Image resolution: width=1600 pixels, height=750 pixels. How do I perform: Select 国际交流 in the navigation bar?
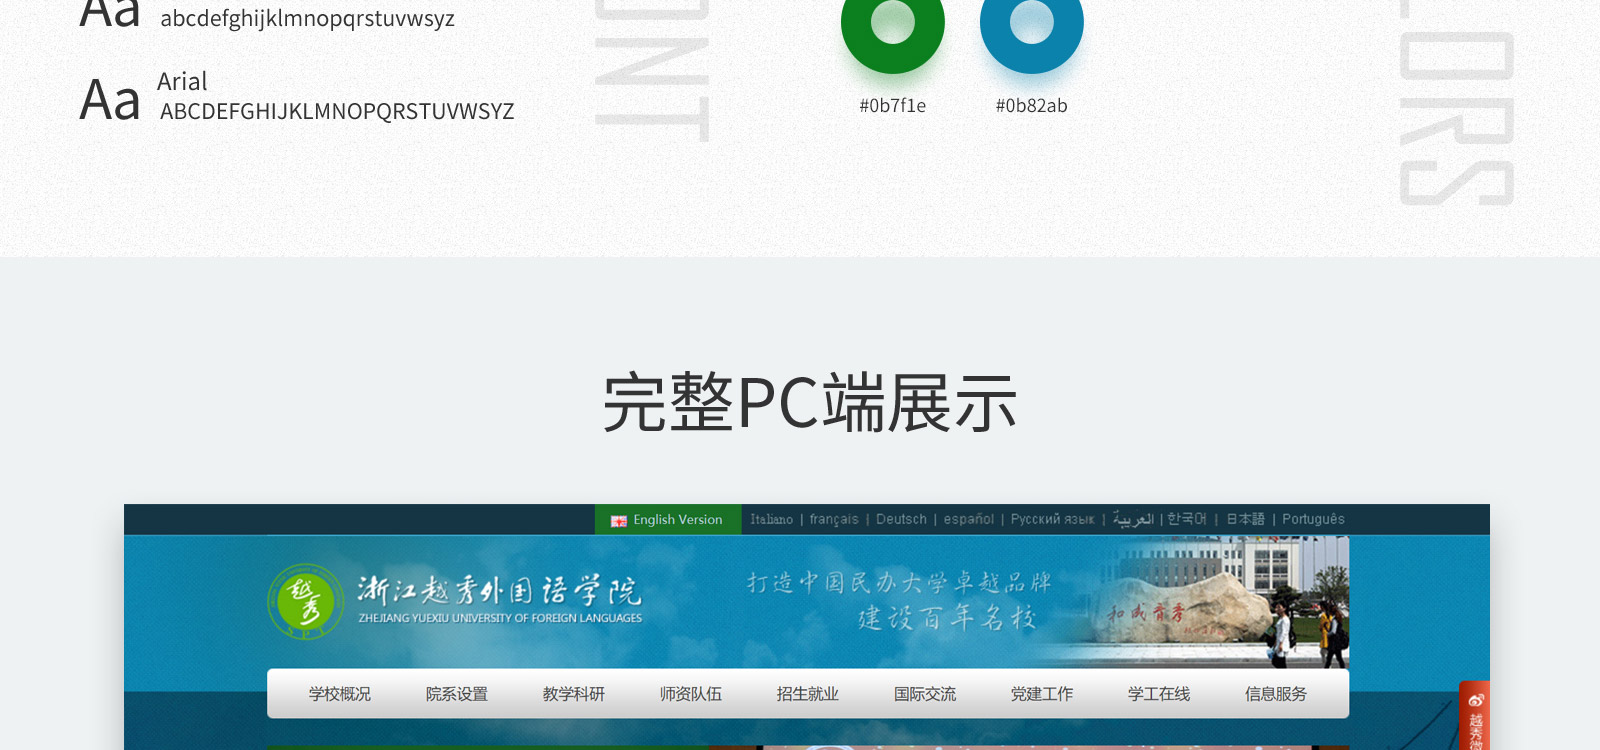[x=925, y=694]
